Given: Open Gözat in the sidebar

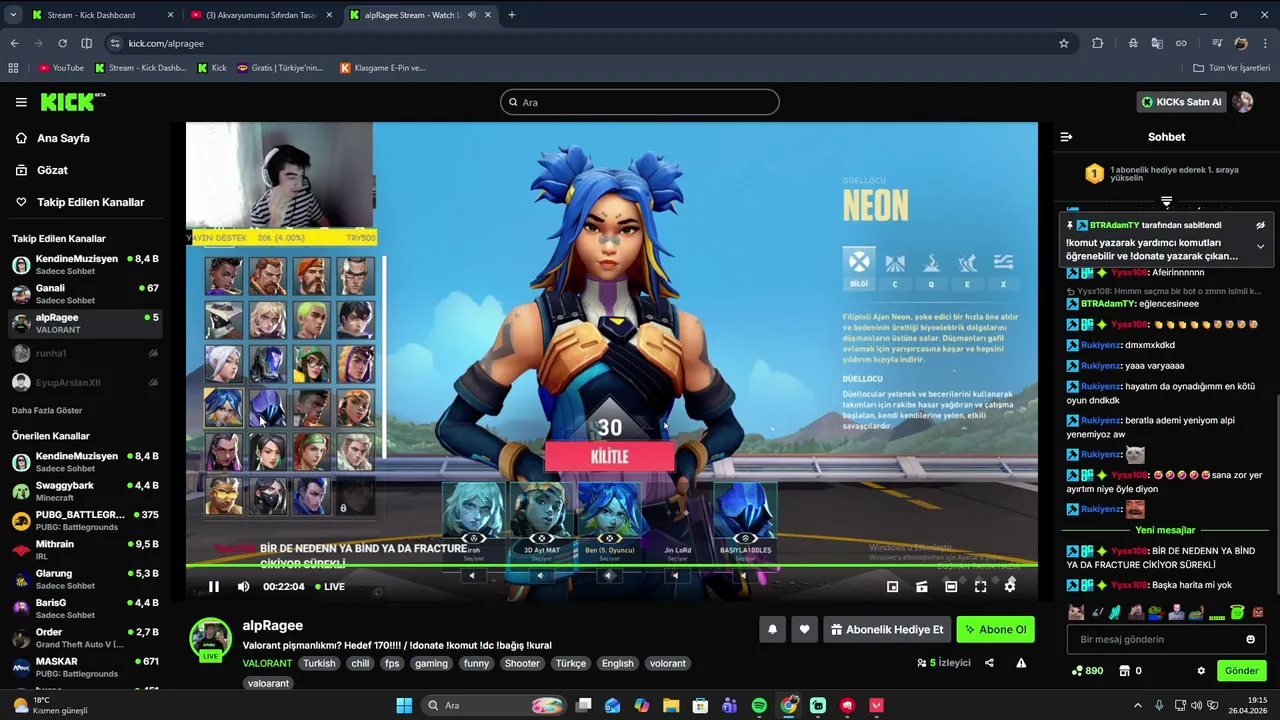Looking at the screenshot, I should pos(52,170).
